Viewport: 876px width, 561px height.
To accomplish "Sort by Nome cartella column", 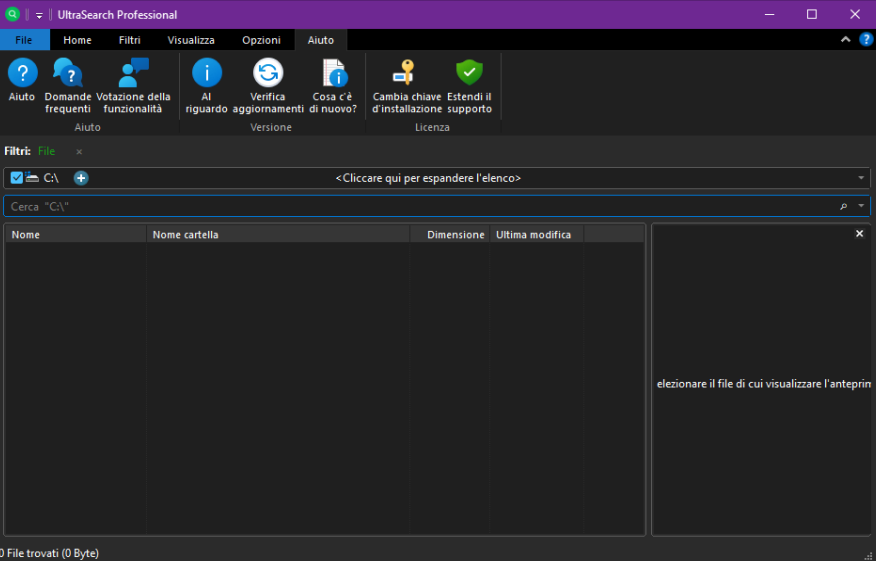I will [x=278, y=234].
